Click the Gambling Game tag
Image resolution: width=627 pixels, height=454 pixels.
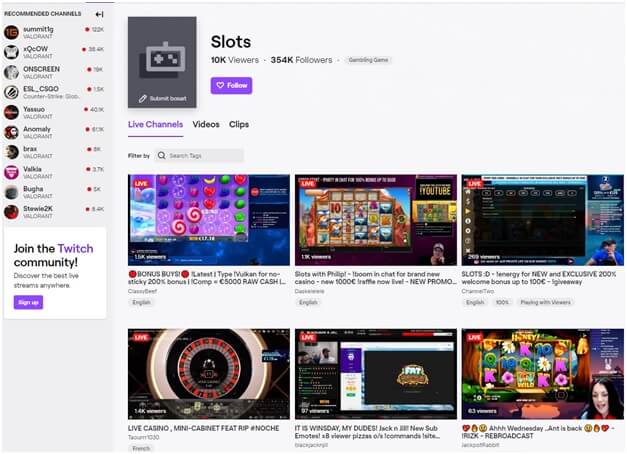(368, 60)
